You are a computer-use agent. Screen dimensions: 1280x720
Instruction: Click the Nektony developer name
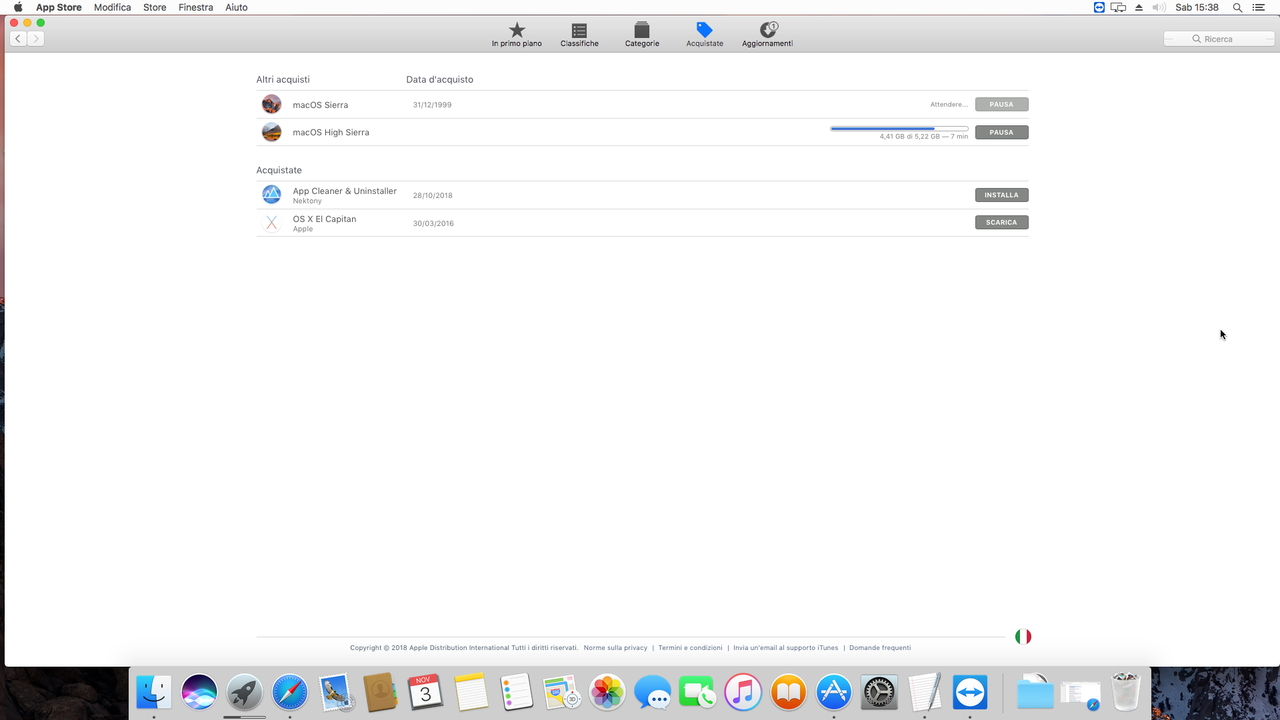(307, 201)
